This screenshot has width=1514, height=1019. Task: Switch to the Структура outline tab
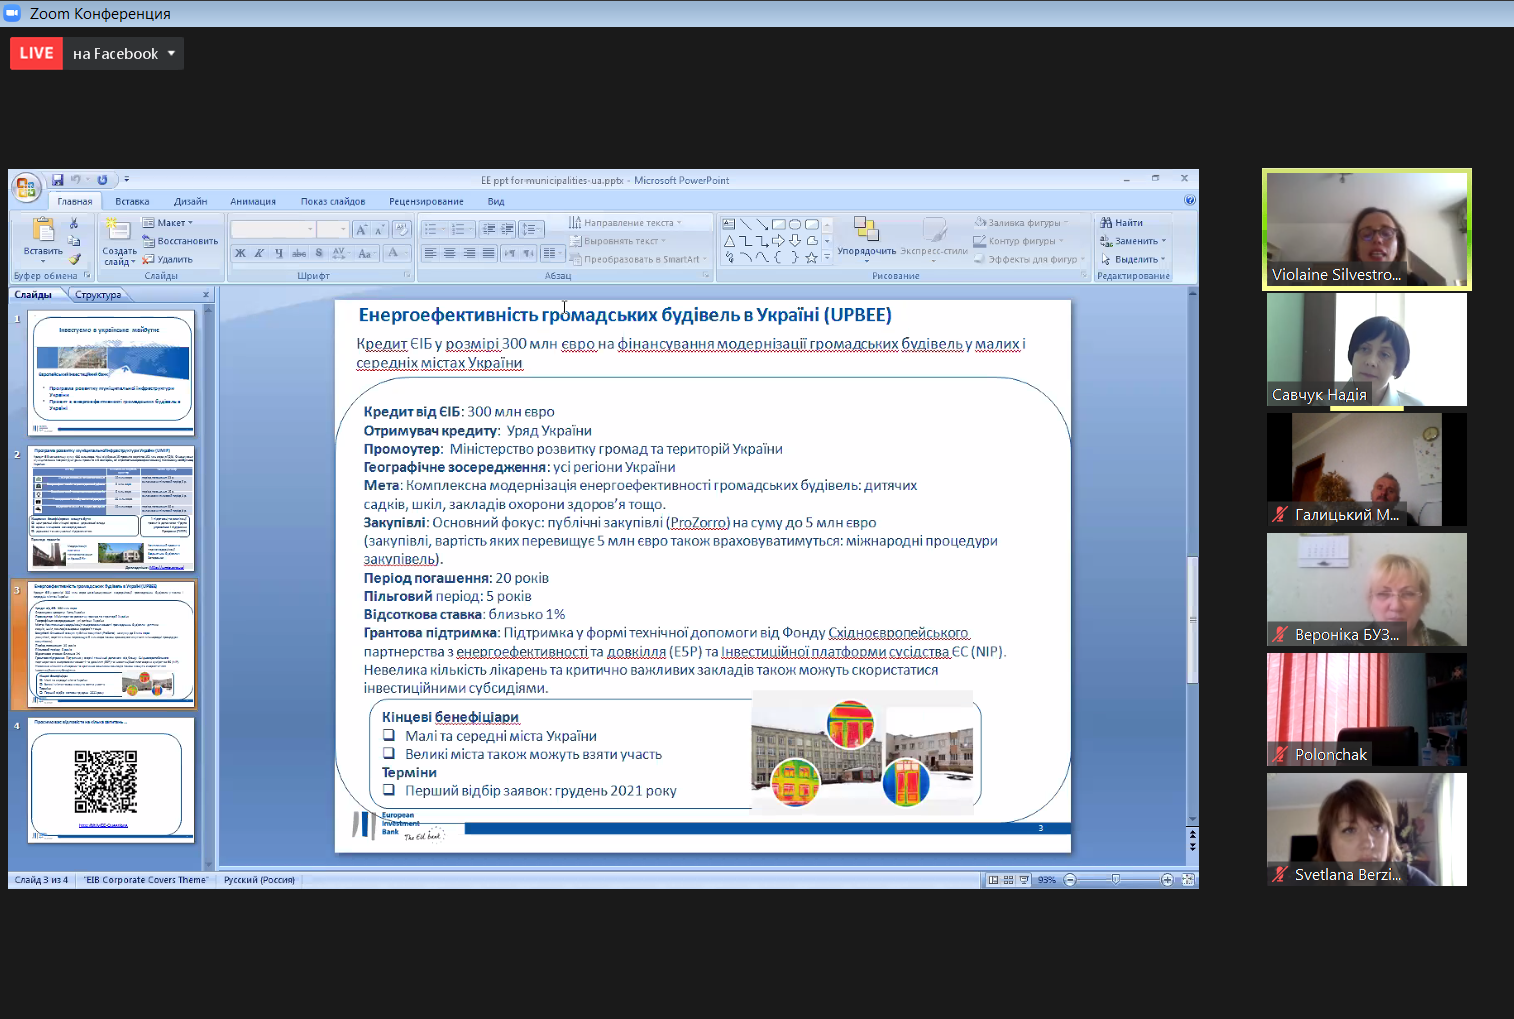(98, 295)
